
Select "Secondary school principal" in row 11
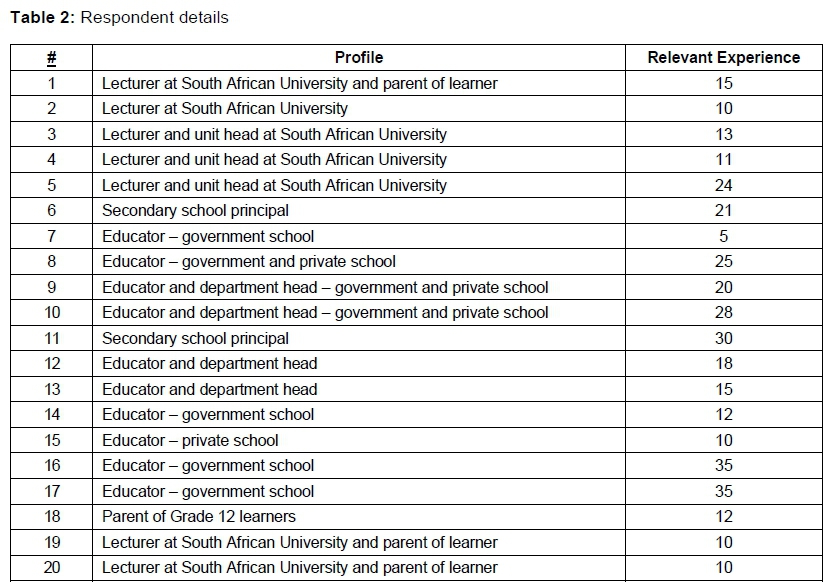point(195,338)
